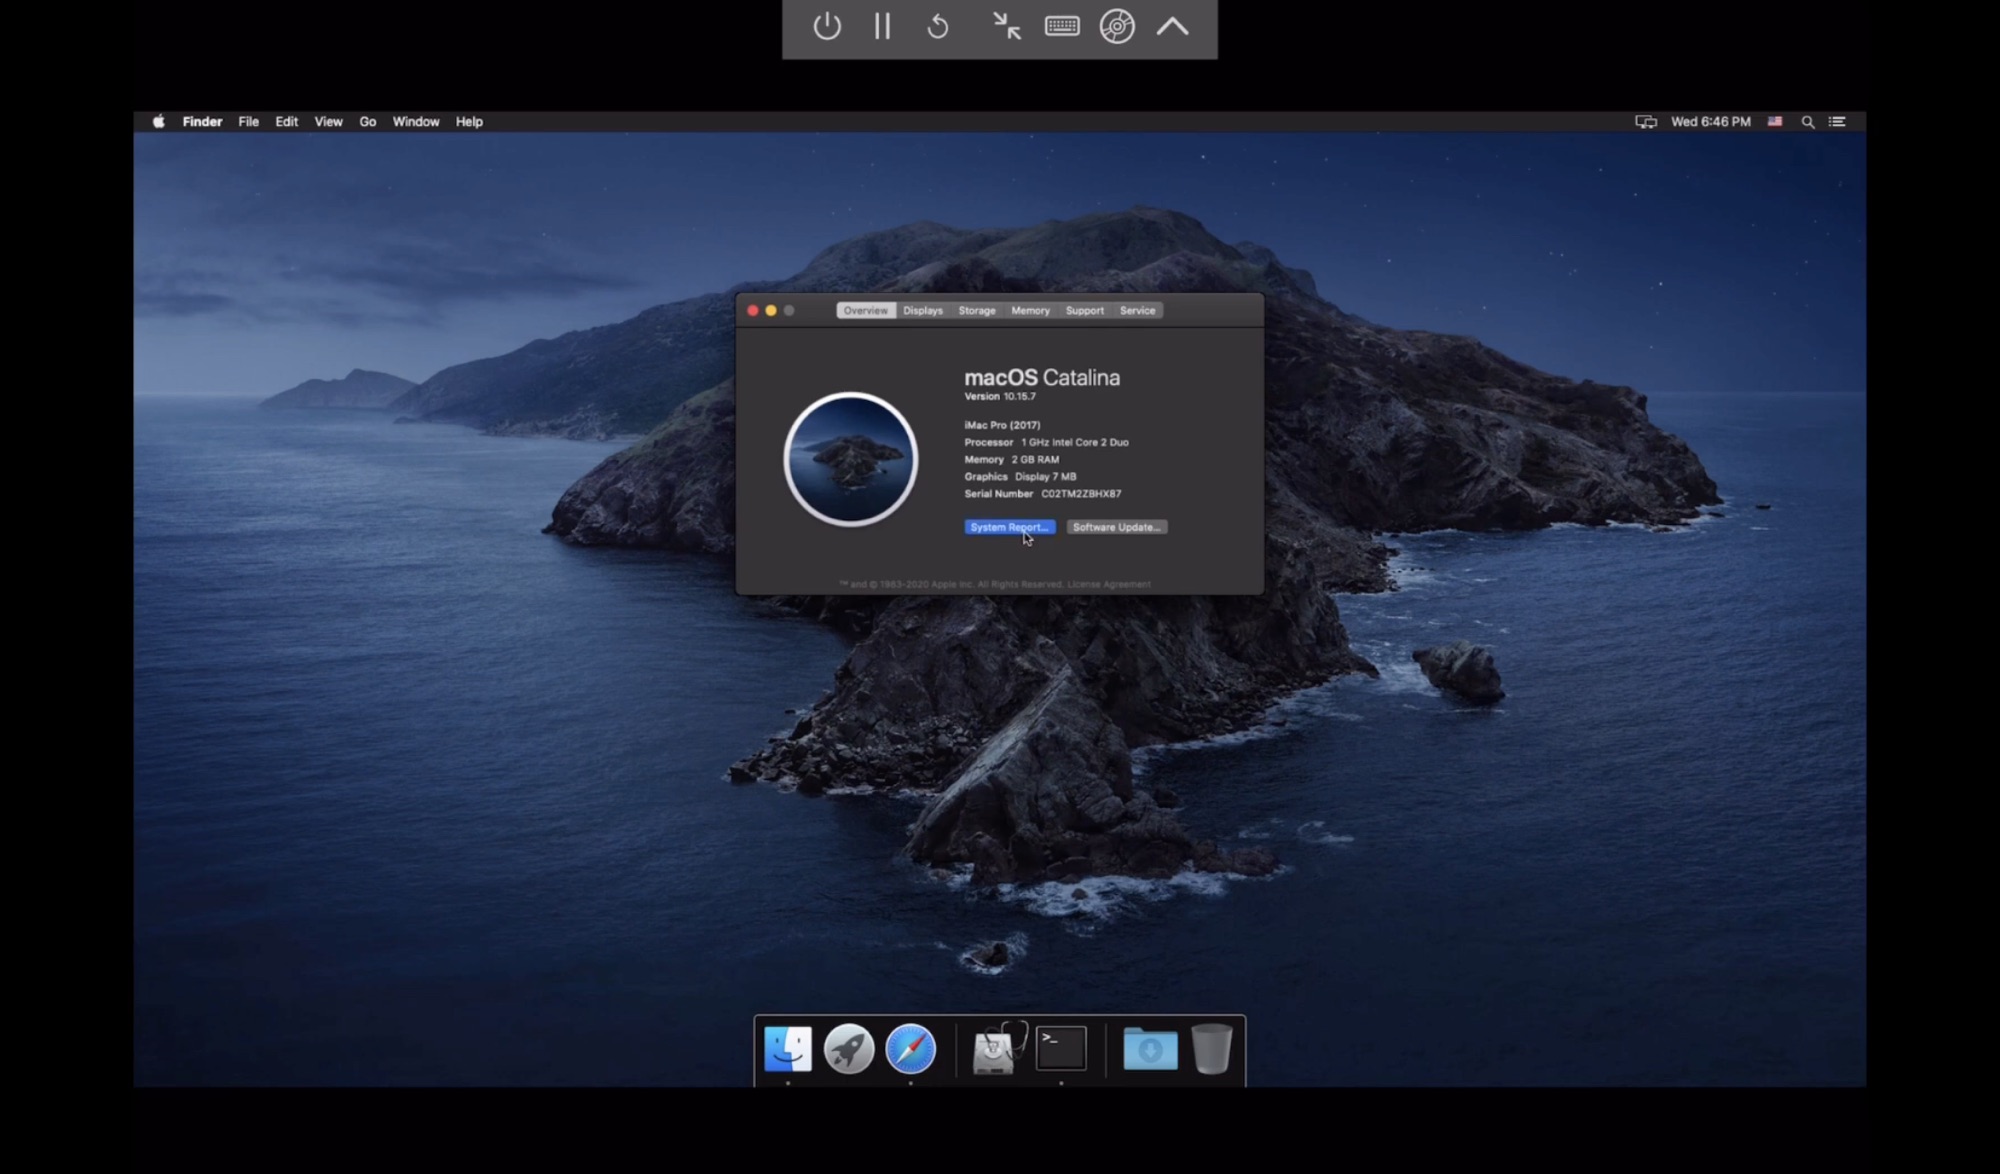Viewport: 2000px width, 1174px height.
Task: Open Launchpad from the Dock
Action: click(849, 1049)
